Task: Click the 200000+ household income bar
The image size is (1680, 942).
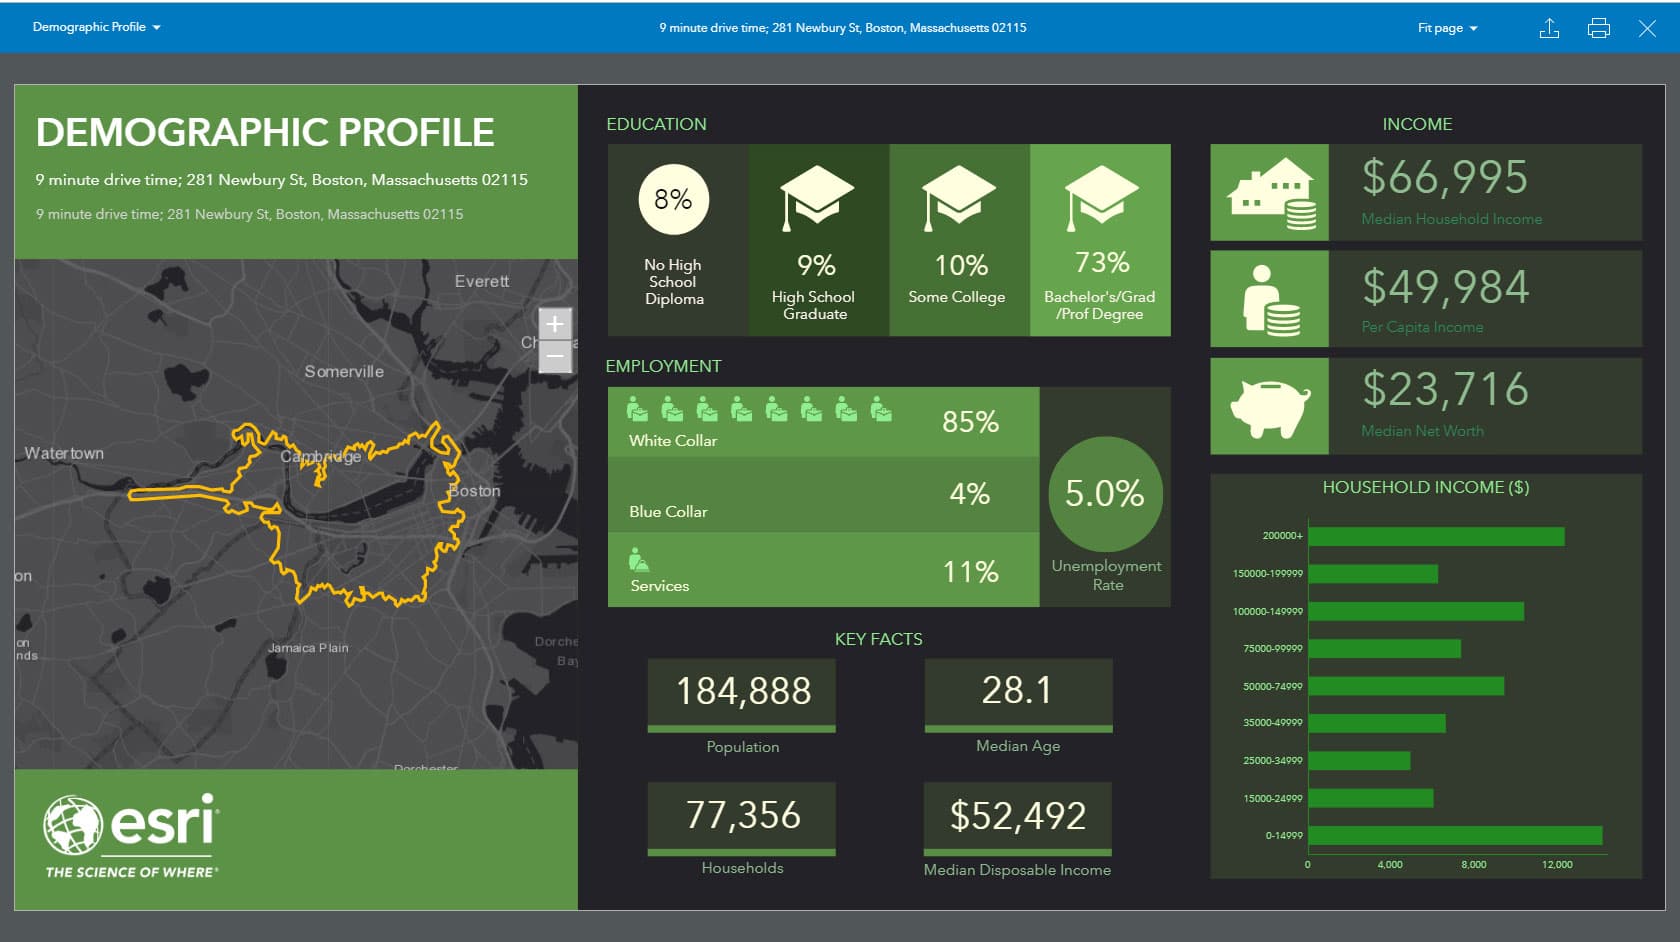Action: click(x=1435, y=536)
